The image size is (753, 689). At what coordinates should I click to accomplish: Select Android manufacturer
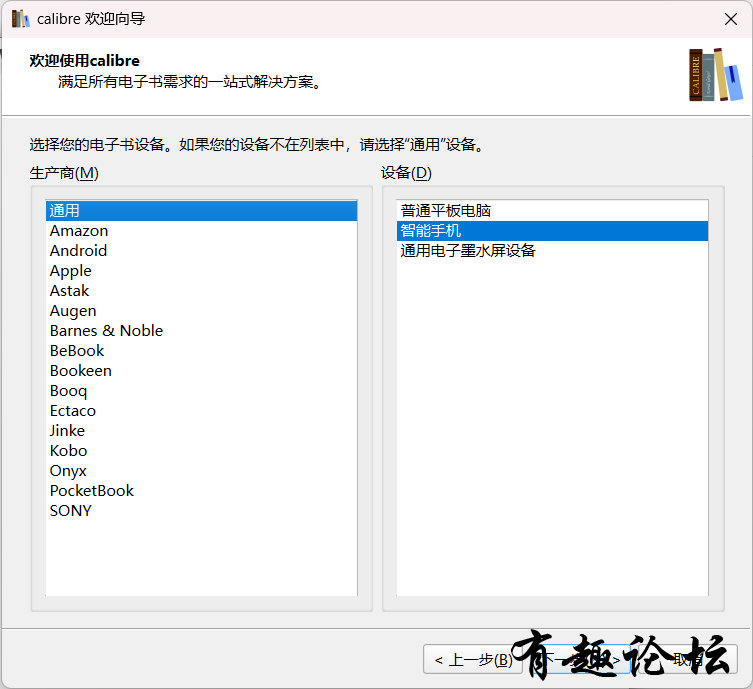click(x=201, y=251)
